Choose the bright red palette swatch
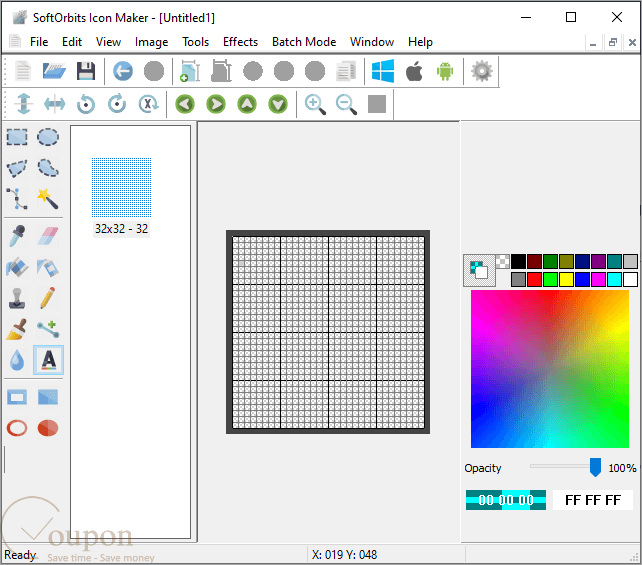Image resolution: width=642 pixels, height=565 pixels. click(534, 280)
